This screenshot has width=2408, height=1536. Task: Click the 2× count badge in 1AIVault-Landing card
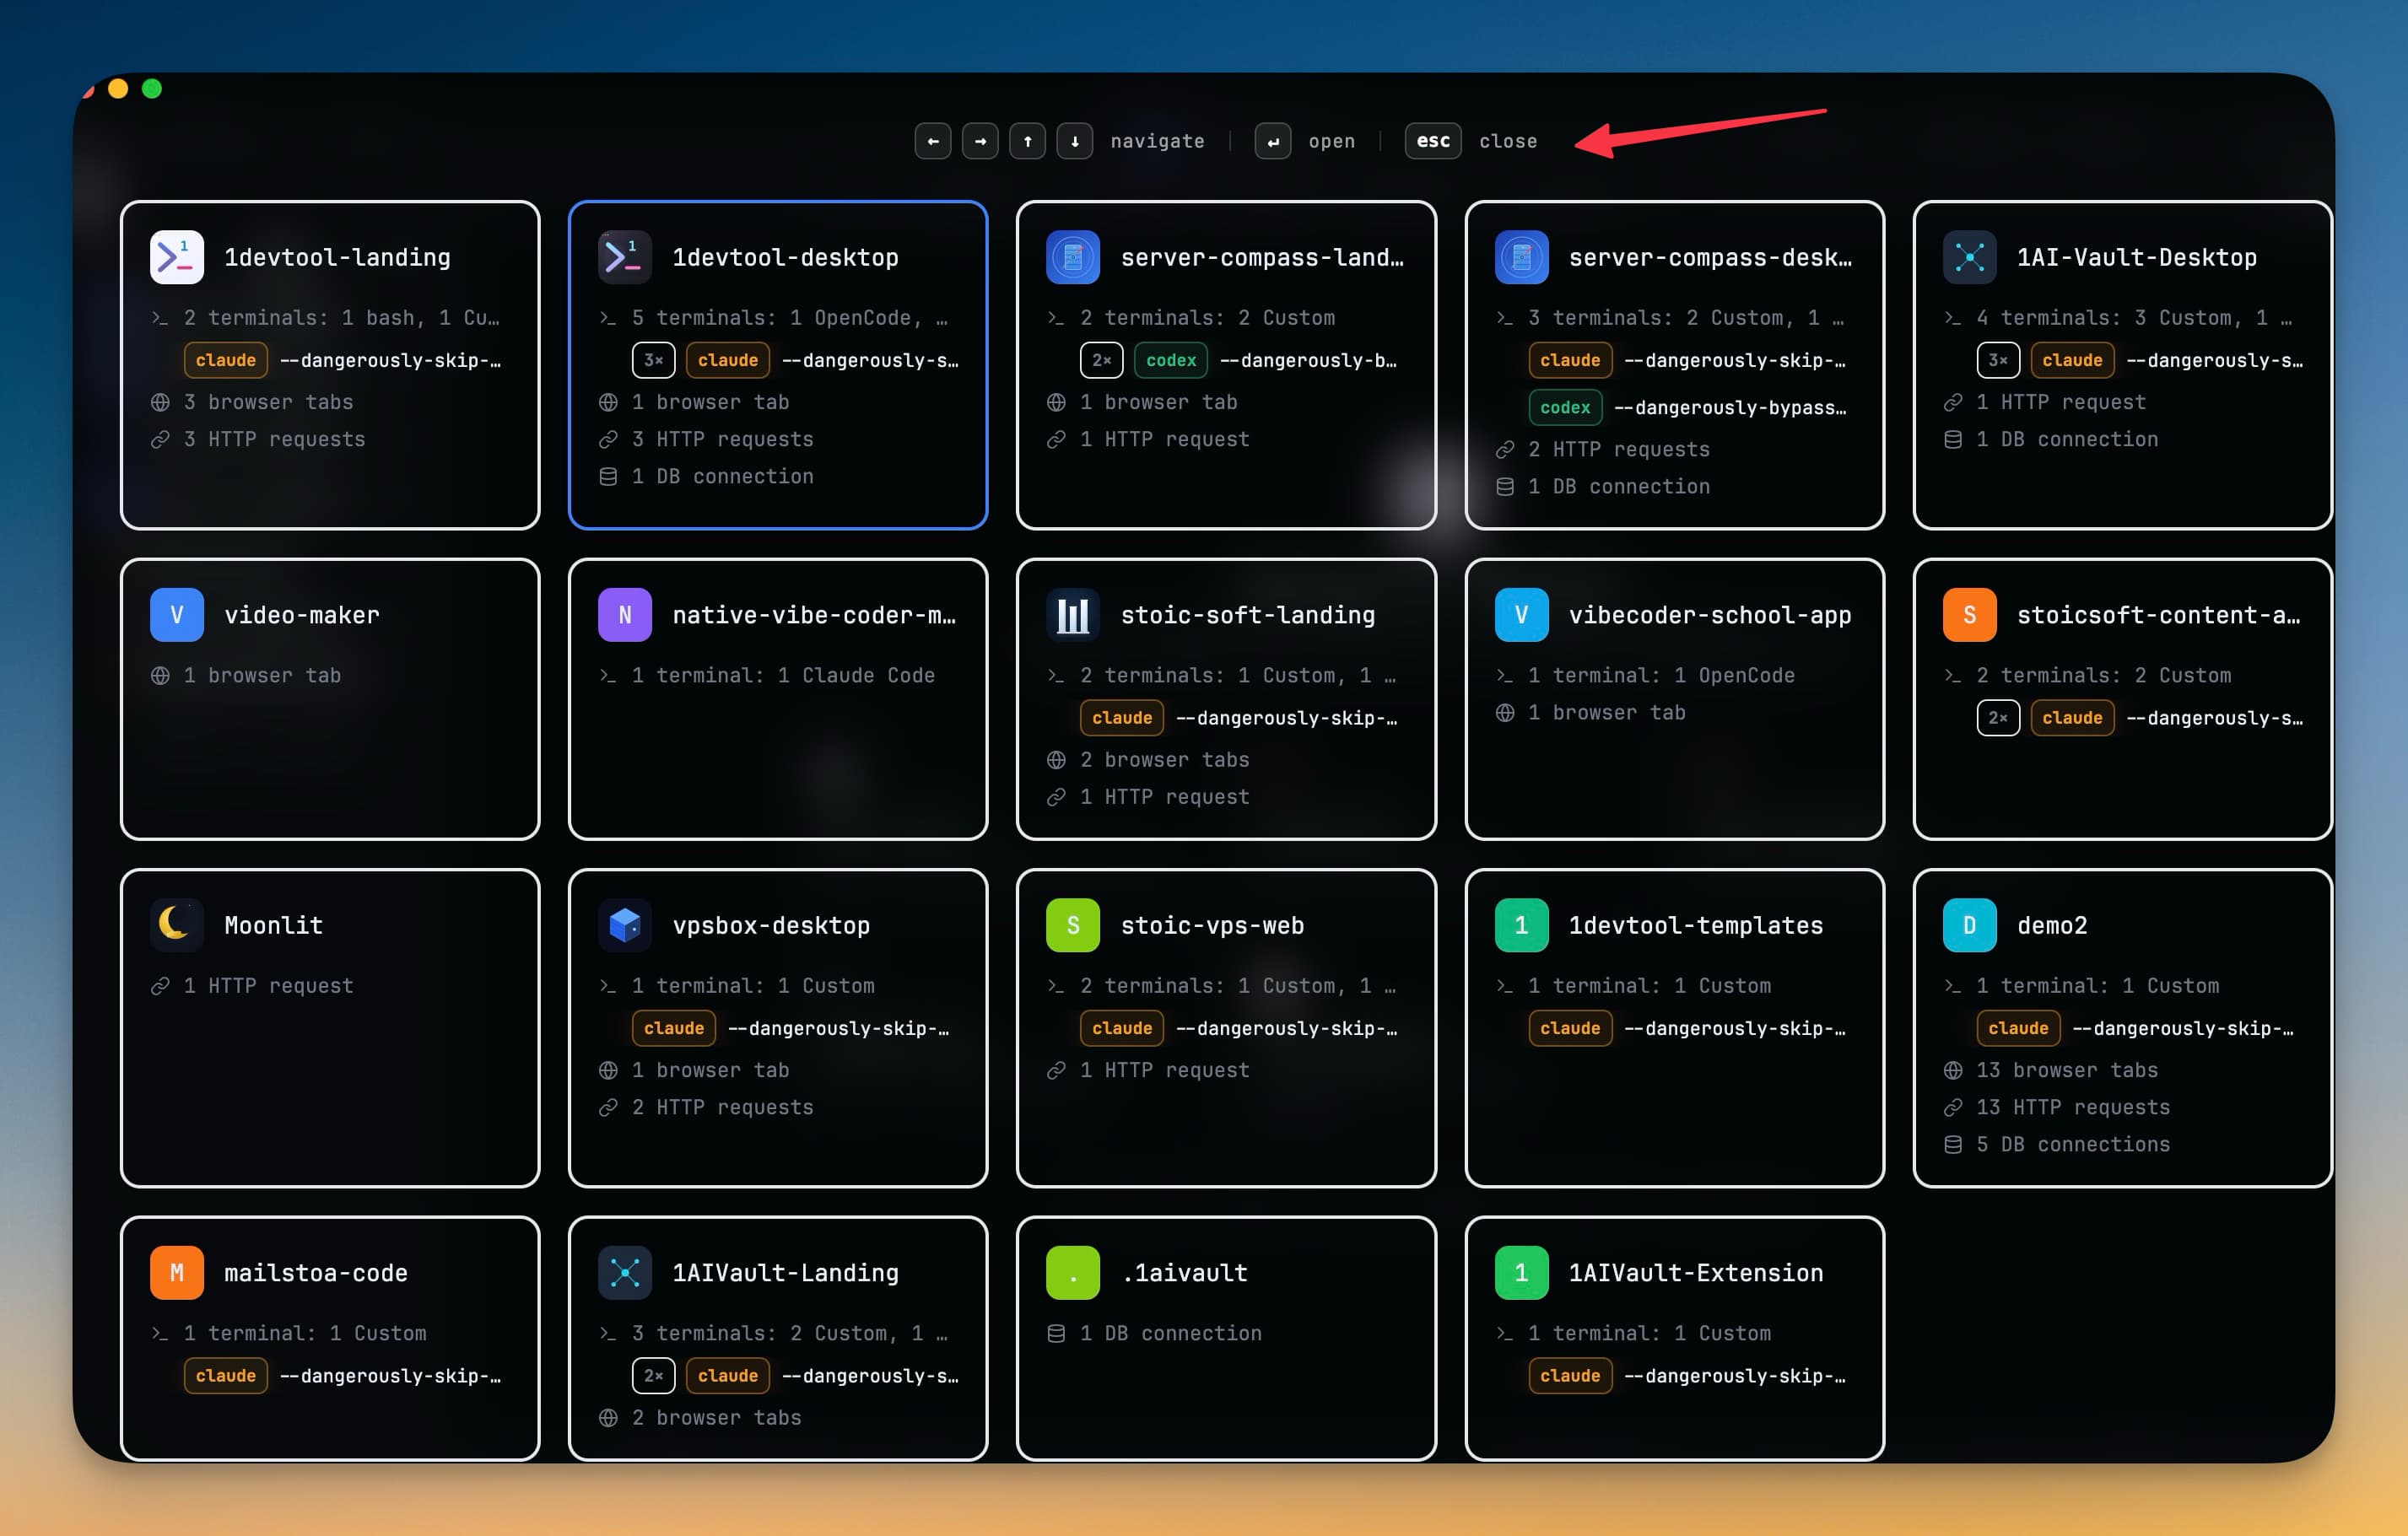654,1376
